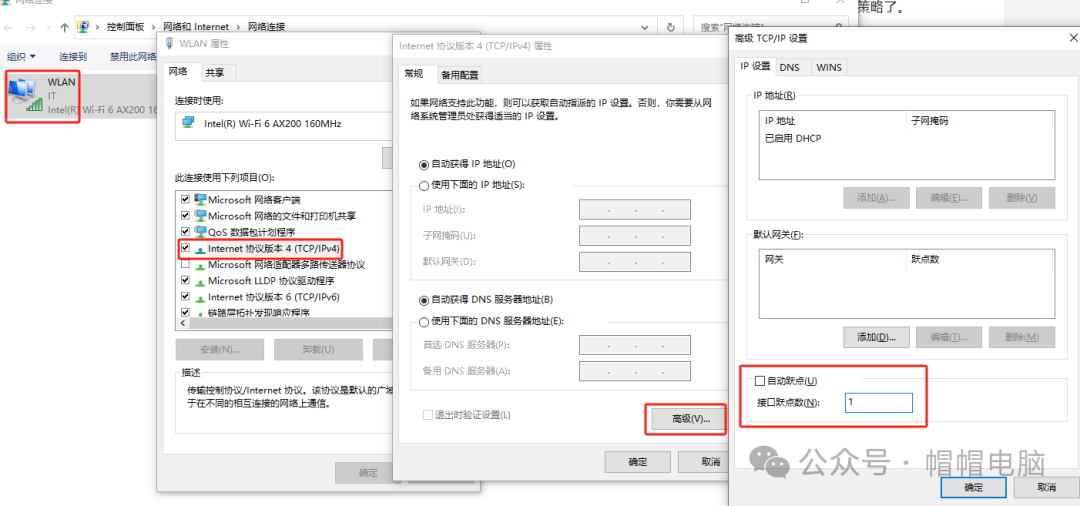Click the Back arrow in Explorer navigation

[x=10, y=27]
